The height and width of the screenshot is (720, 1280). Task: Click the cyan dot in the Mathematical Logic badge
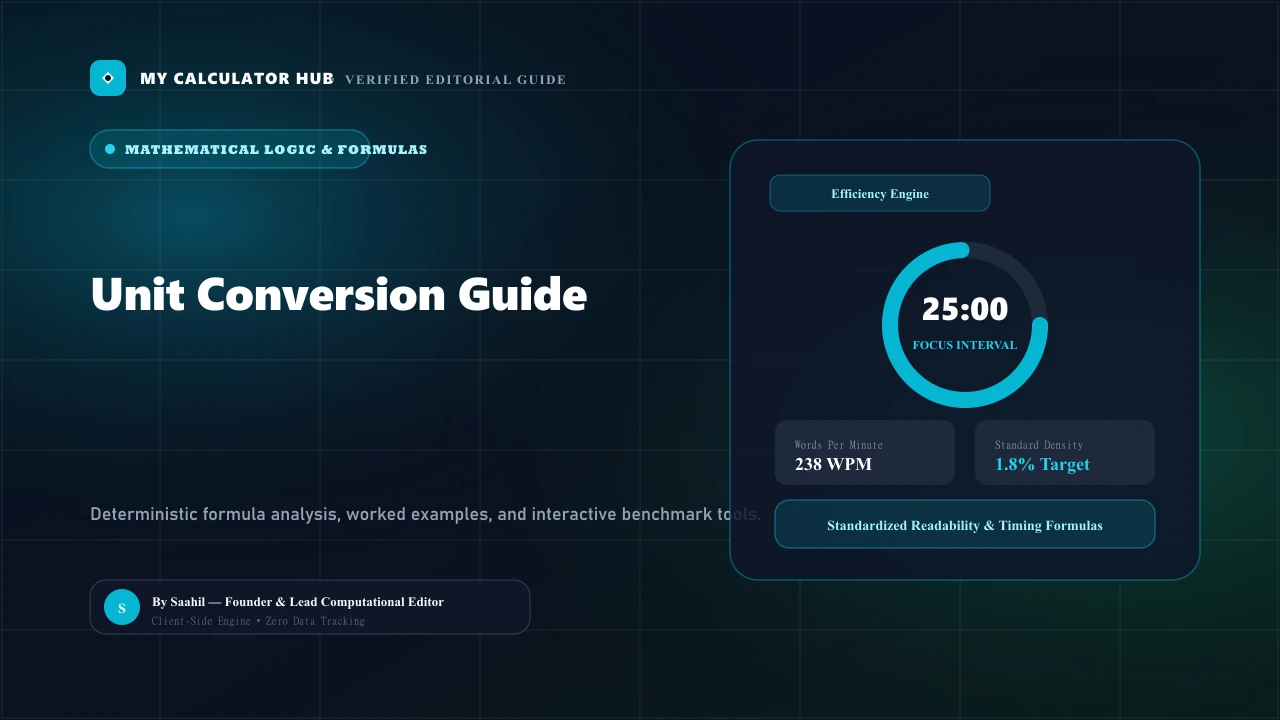[110, 149]
